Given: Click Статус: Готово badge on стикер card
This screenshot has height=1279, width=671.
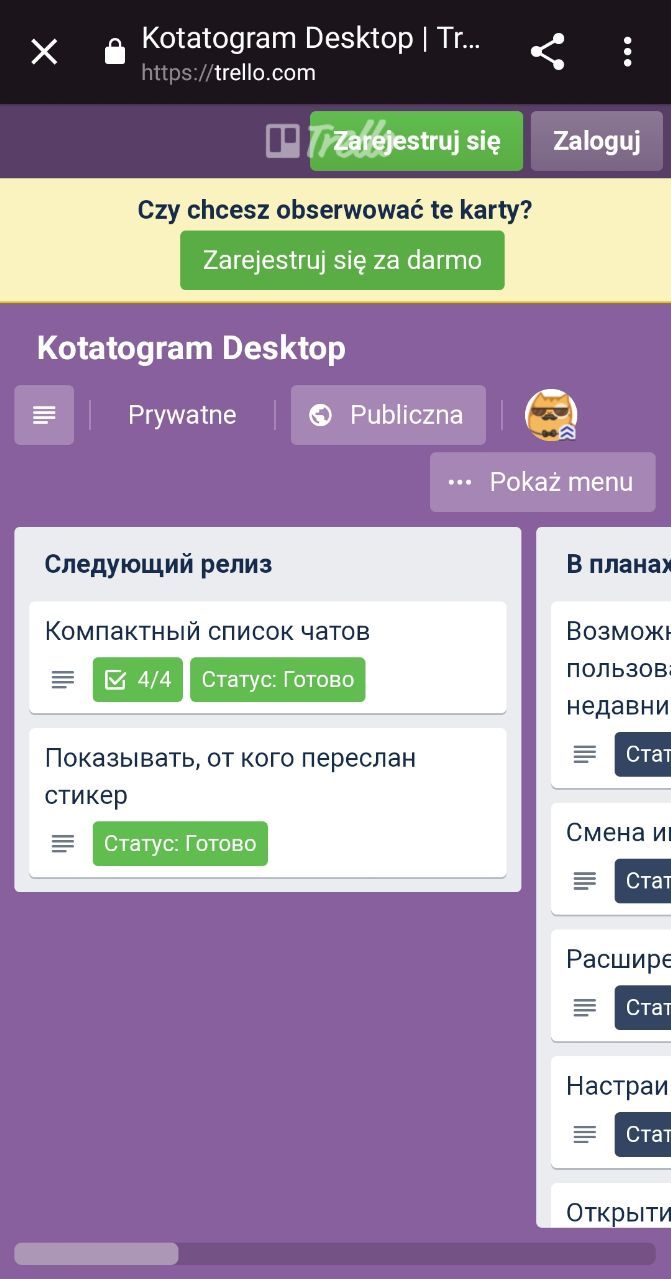Looking at the screenshot, I should pyautogui.click(x=180, y=843).
